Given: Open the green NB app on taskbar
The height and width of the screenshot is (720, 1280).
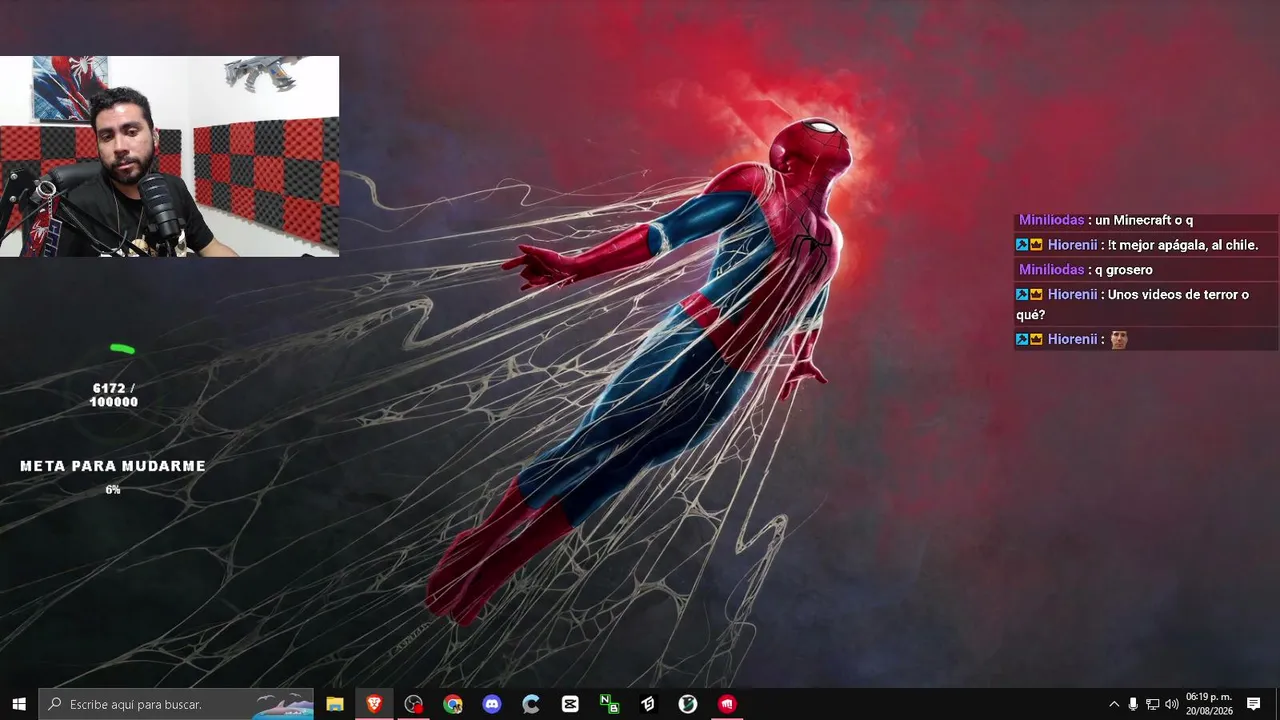Looking at the screenshot, I should tap(609, 704).
